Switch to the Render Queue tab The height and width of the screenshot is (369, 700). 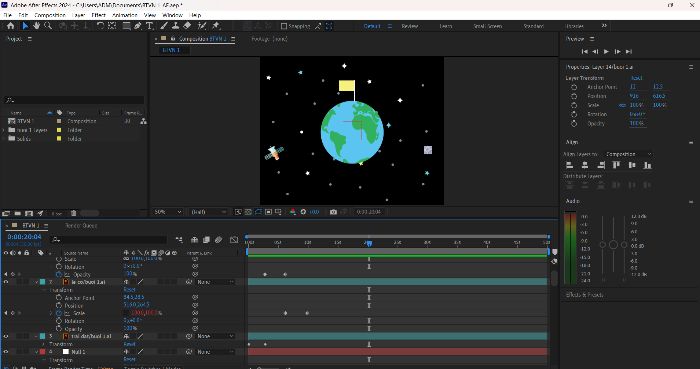click(81, 226)
